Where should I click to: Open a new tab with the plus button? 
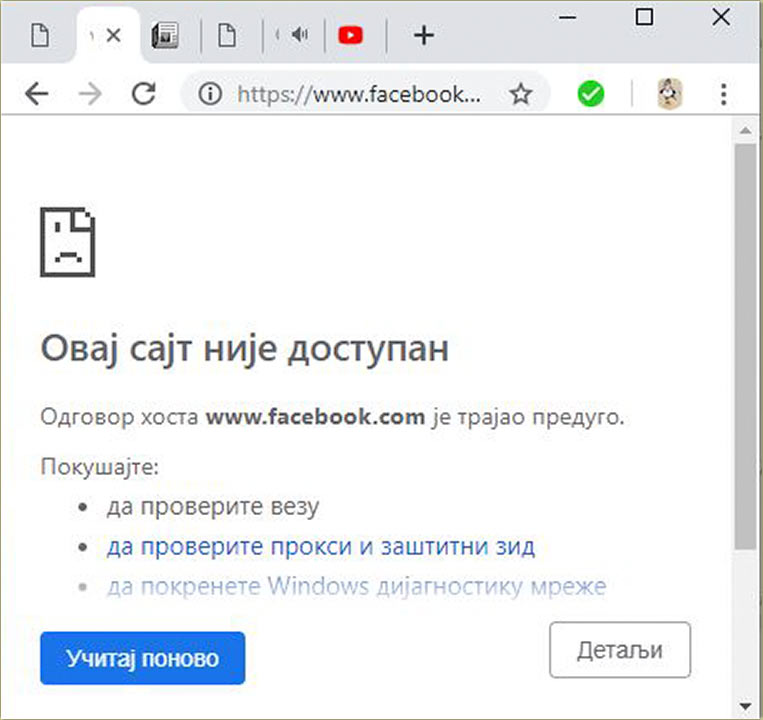[424, 36]
